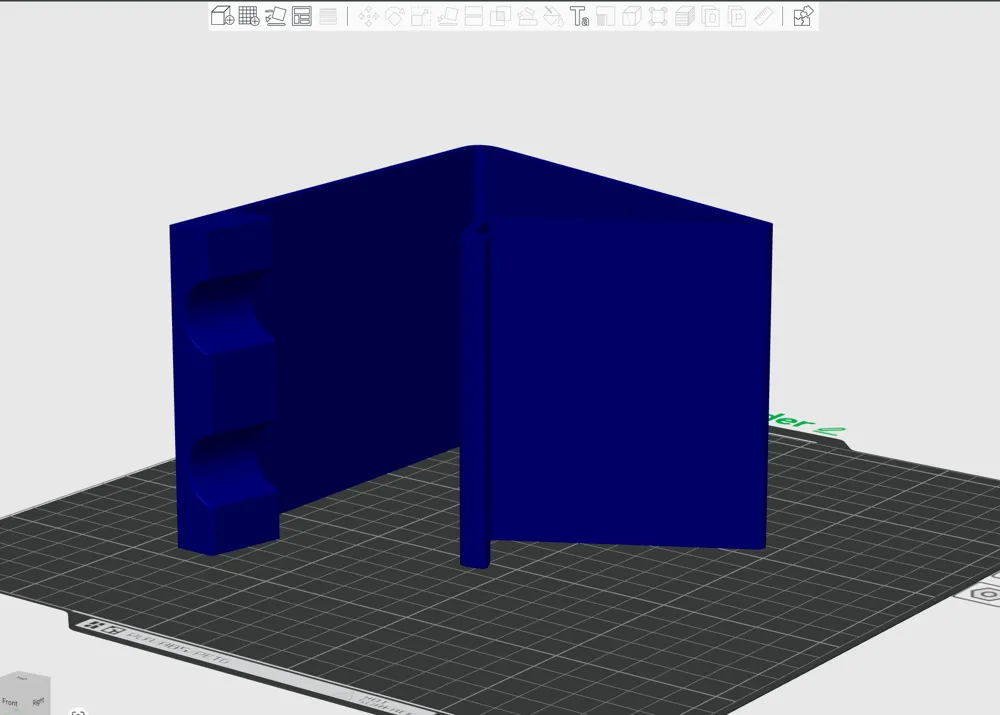The height and width of the screenshot is (715, 1000).
Task: Choose the Cut tool
Action: (x=474, y=17)
